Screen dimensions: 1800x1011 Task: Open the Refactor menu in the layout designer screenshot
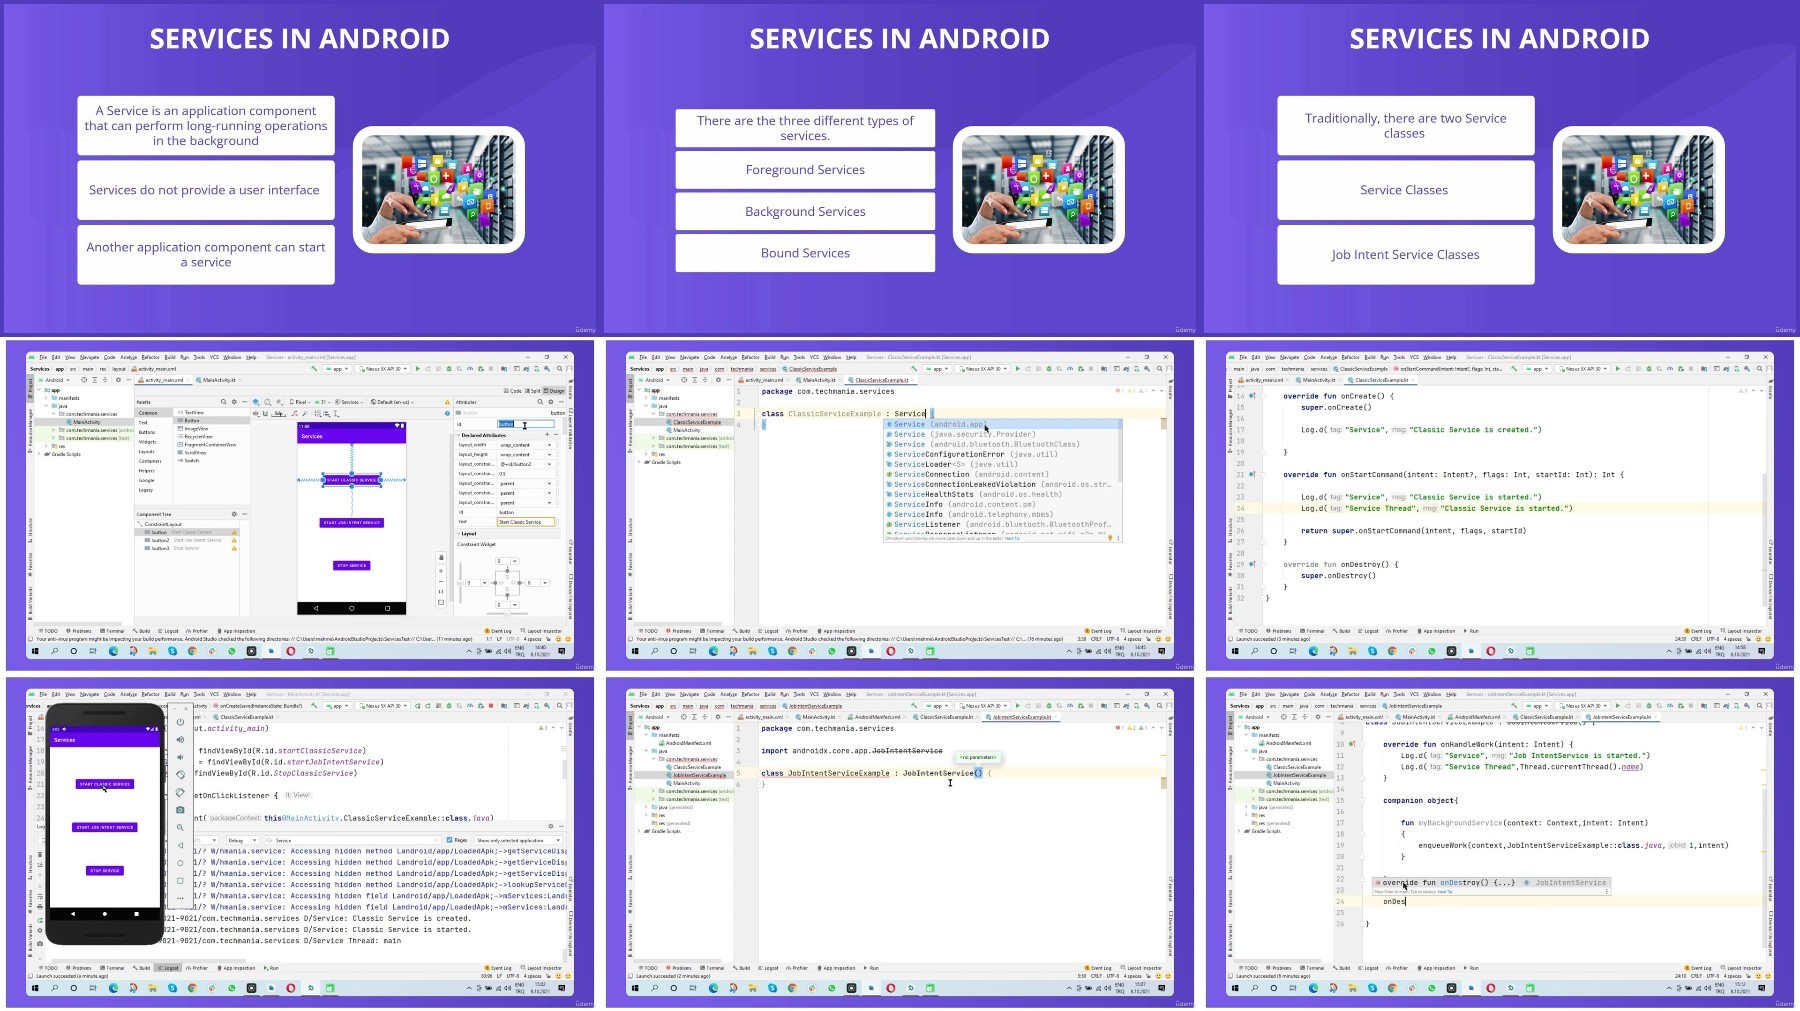coord(150,357)
